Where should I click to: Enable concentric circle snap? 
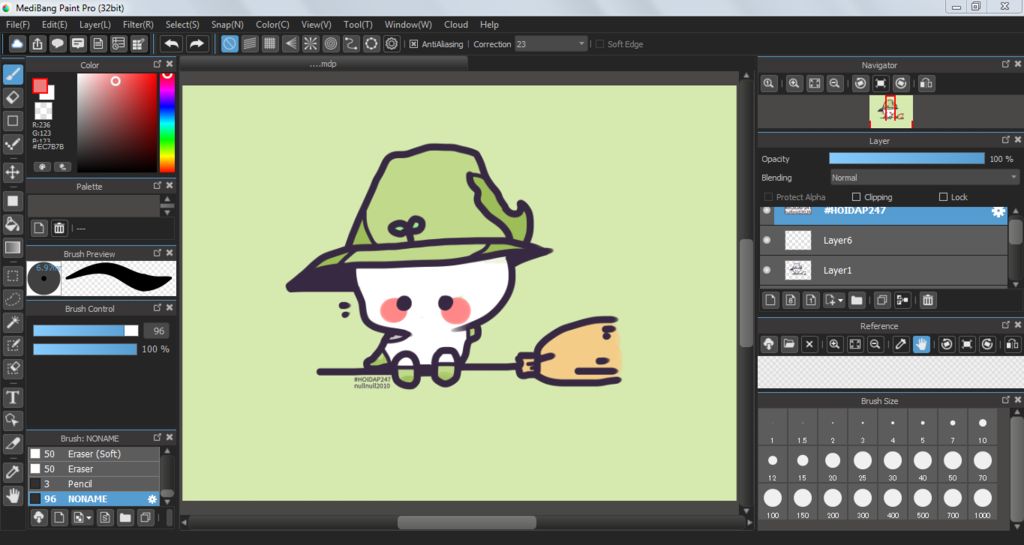click(x=330, y=44)
